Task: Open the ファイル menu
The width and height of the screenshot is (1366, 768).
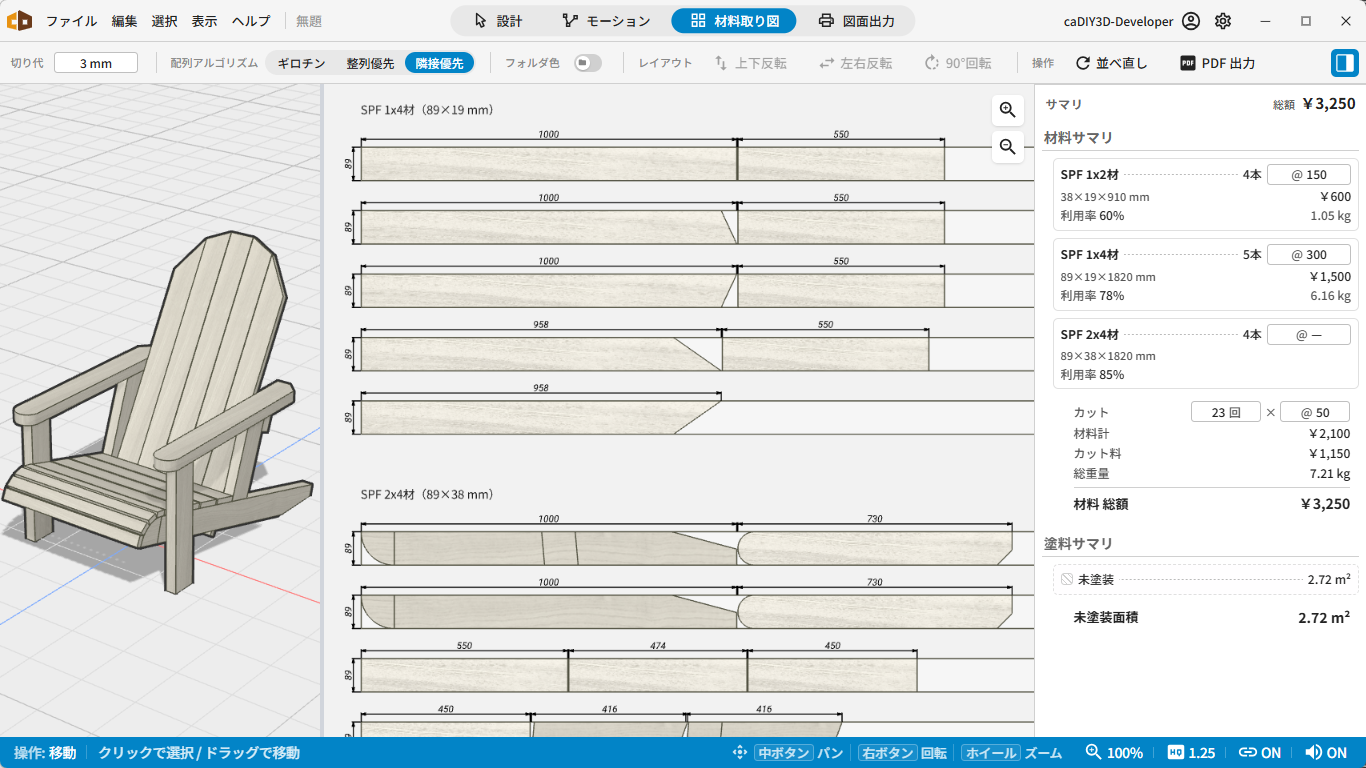Action: coord(72,21)
